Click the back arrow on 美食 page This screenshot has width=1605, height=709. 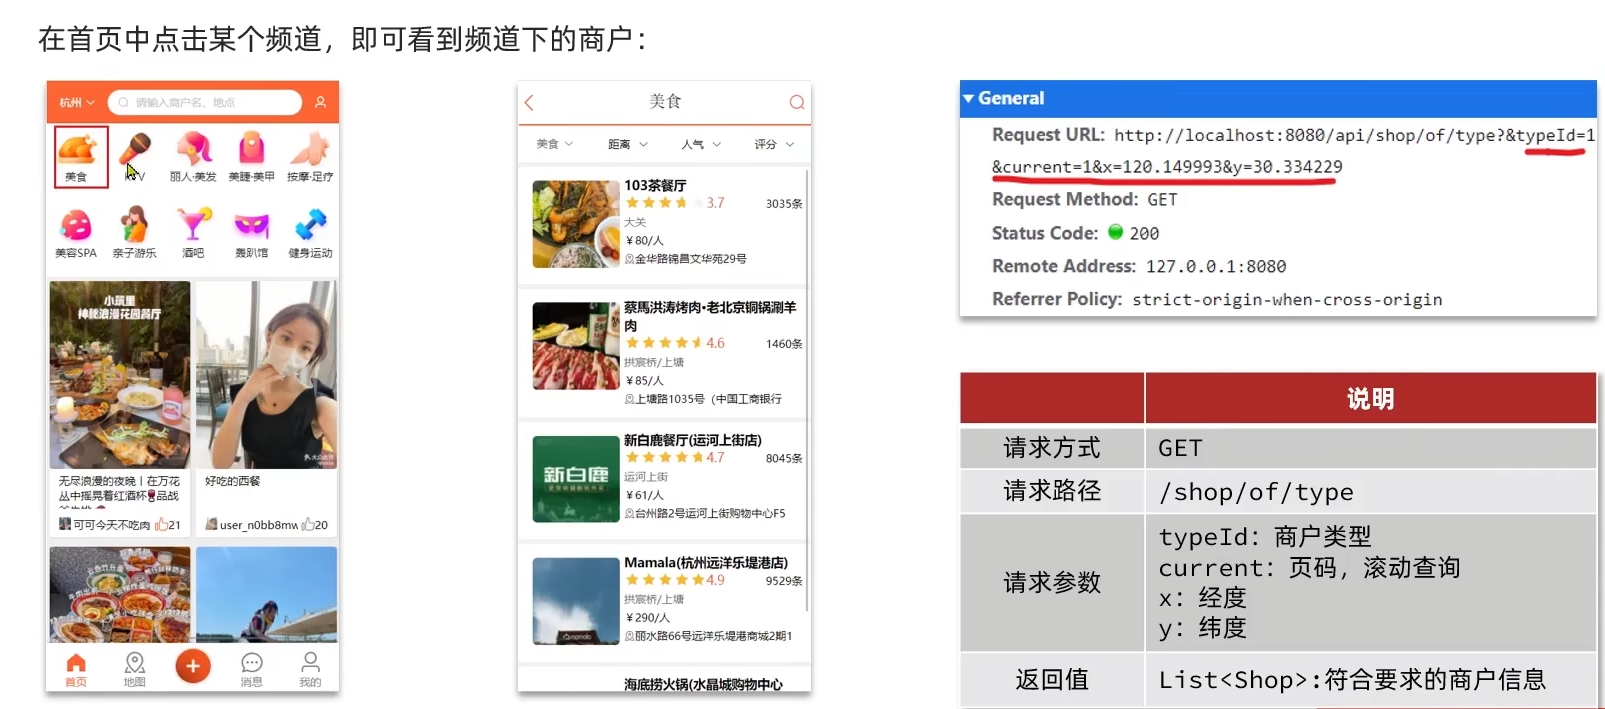[530, 102]
